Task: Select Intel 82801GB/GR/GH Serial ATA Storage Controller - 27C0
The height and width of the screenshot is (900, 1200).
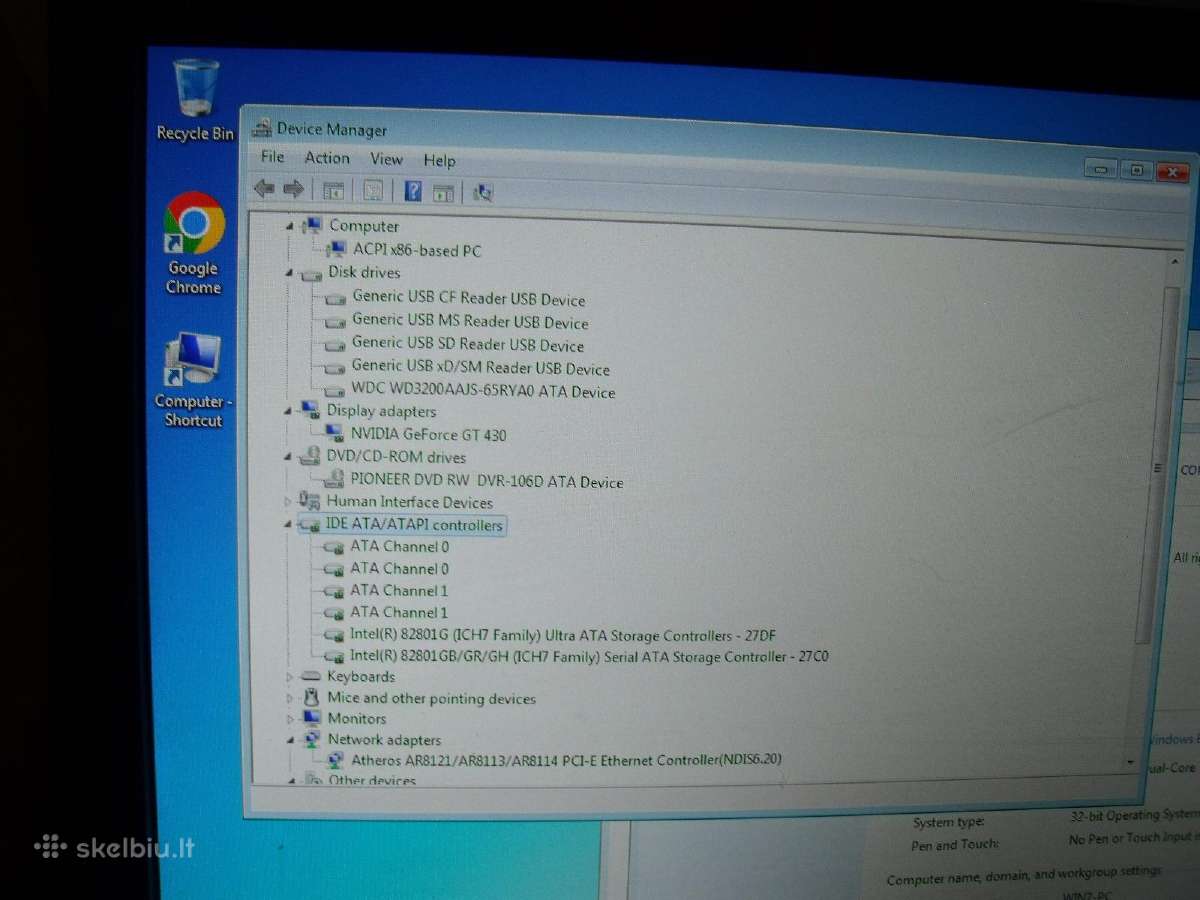Action: [589, 657]
